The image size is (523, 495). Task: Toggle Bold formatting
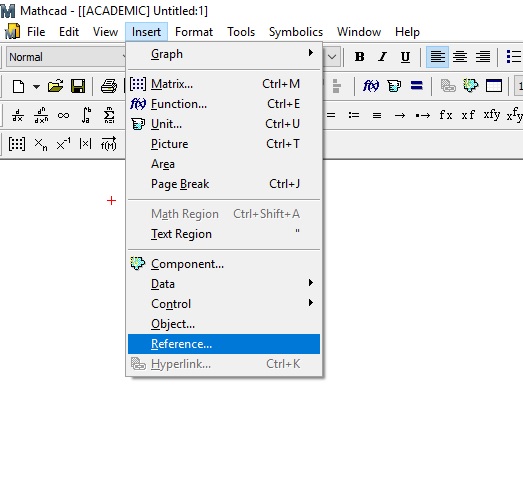360,57
